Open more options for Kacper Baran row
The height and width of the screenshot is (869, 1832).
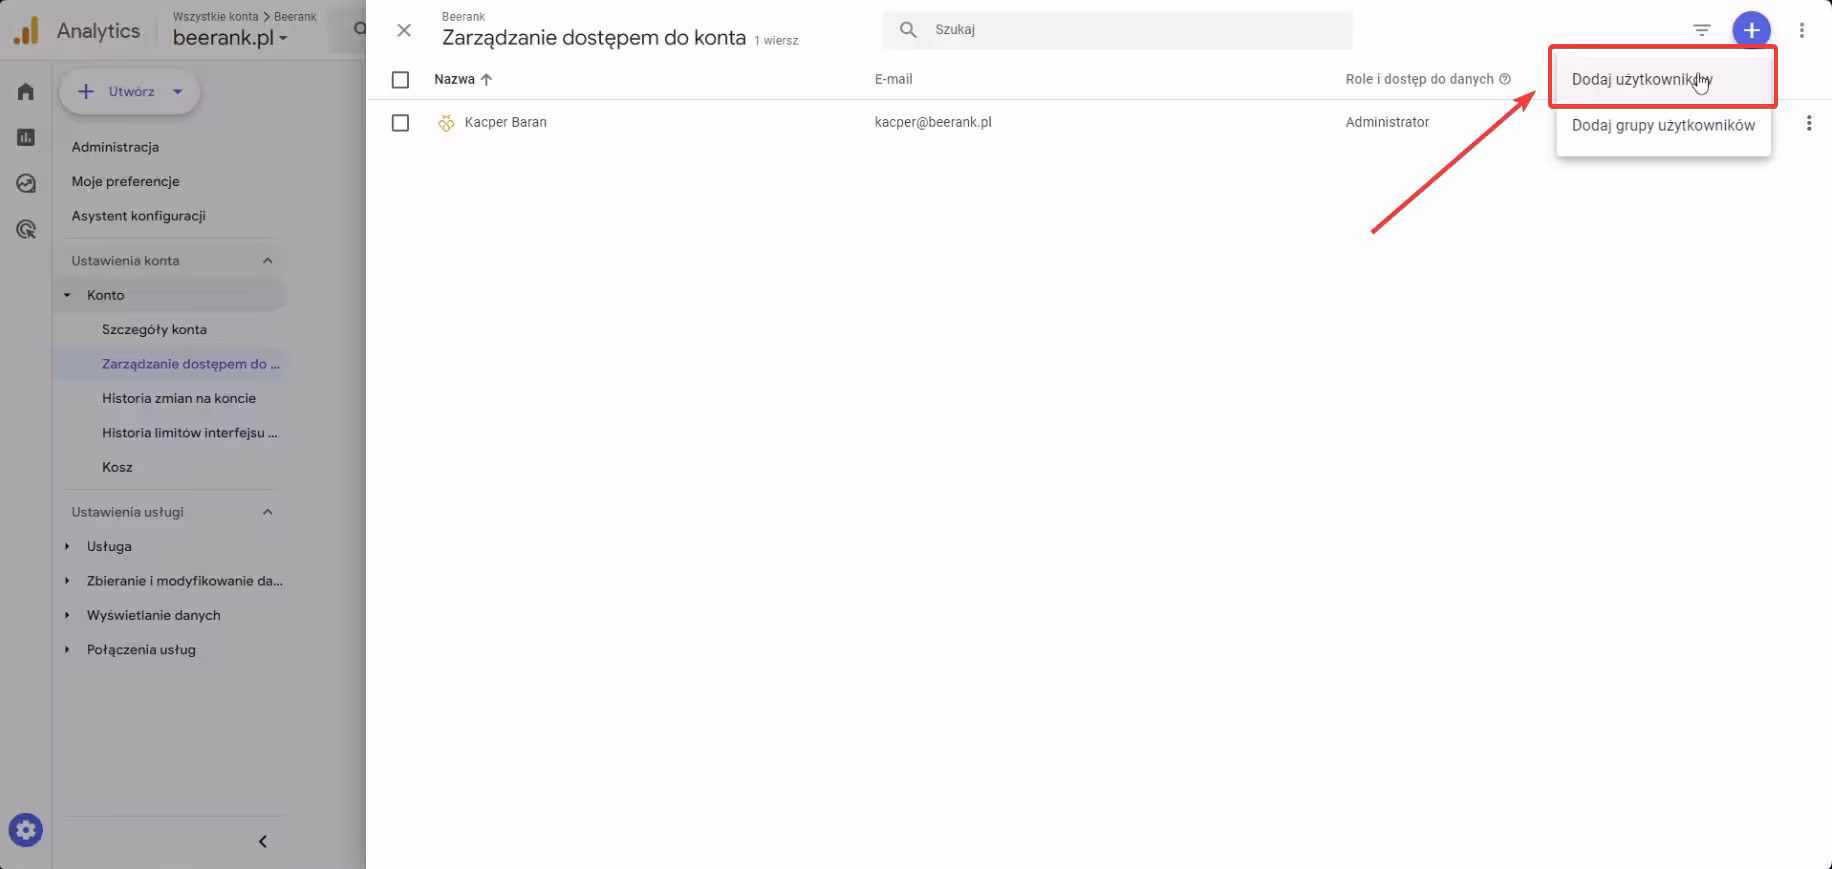[x=1808, y=123]
